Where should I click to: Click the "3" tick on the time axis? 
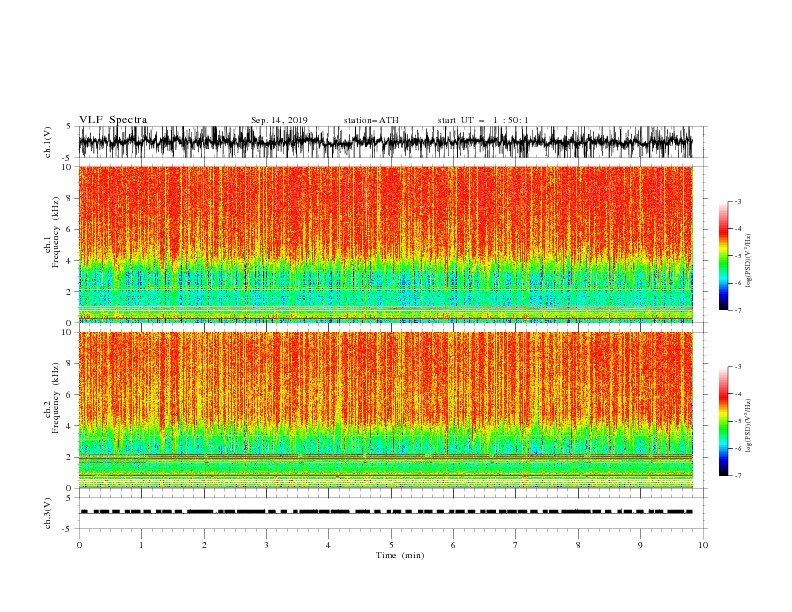tap(266, 545)
